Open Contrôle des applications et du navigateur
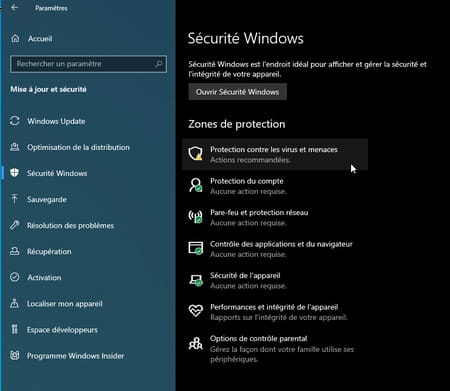The height and width of the screenshot is (391, 450). tap(275, 249)
